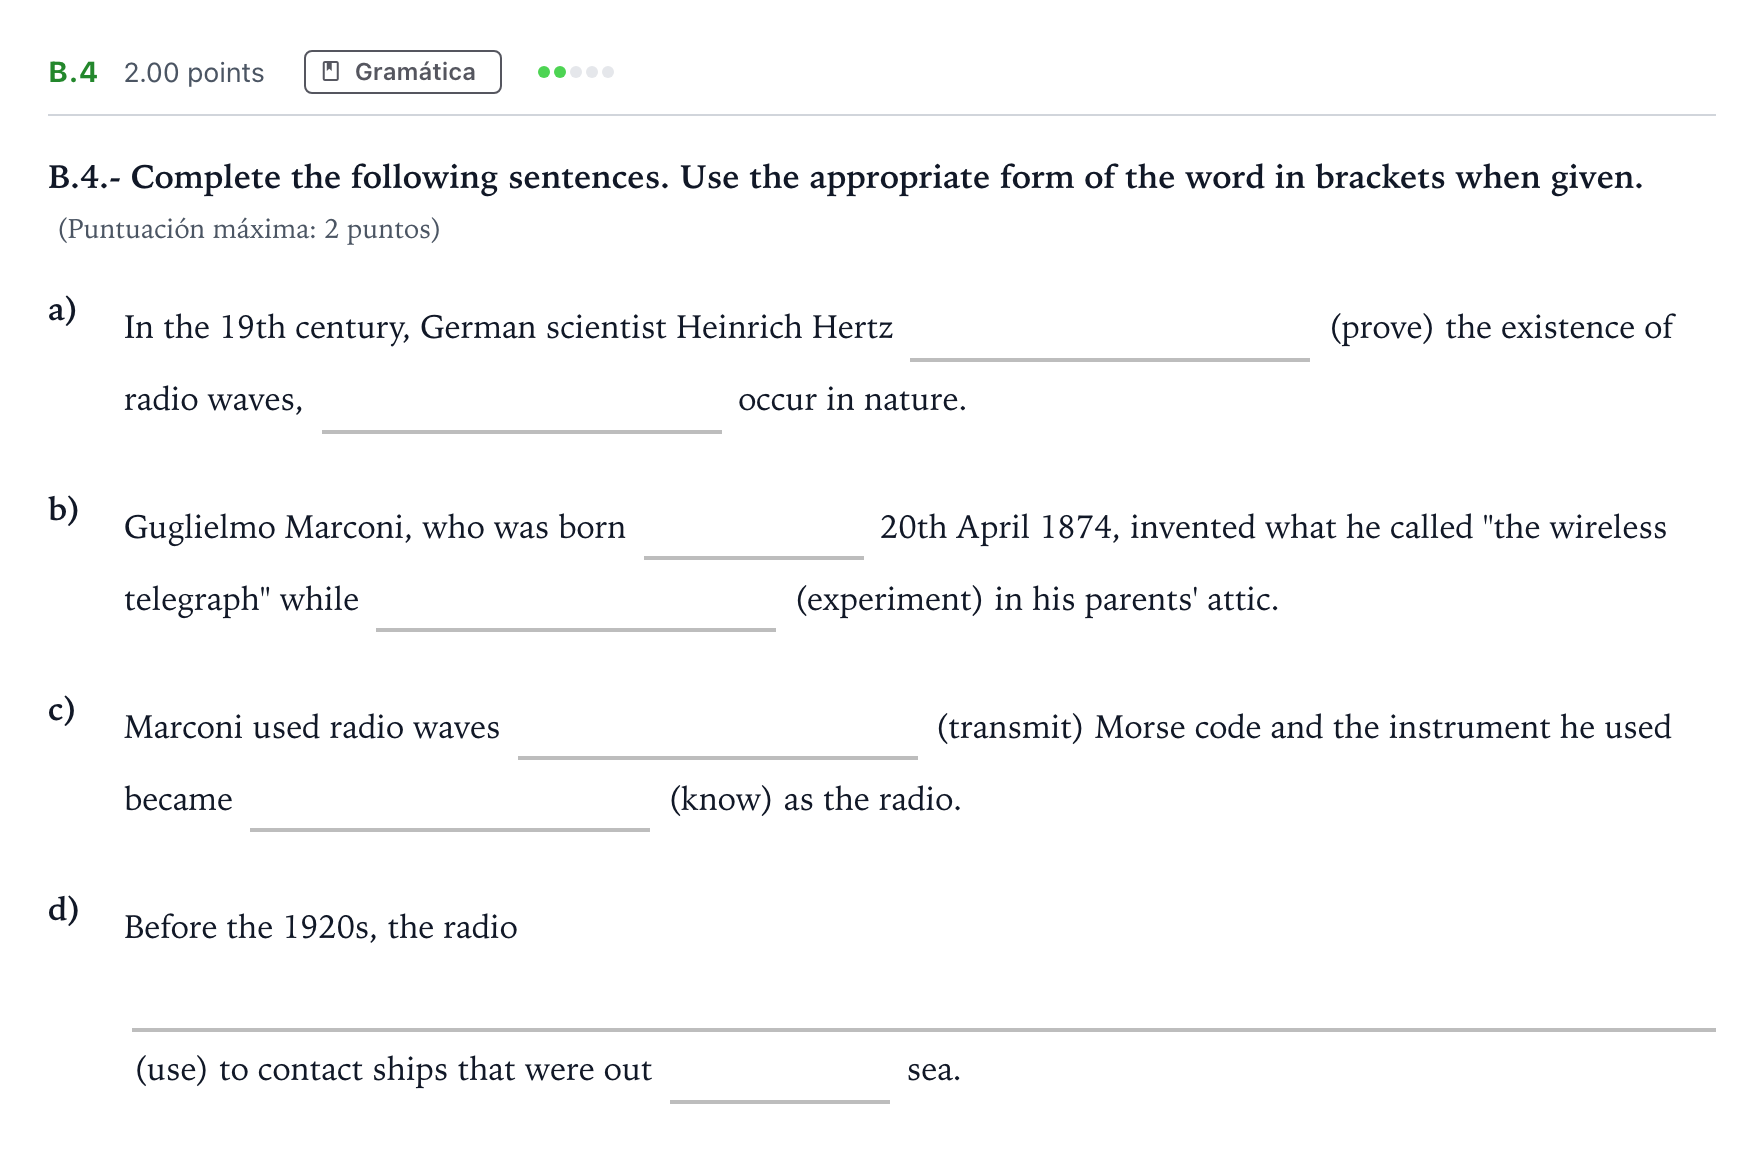Click the long blank after 'the radio'
This screenshot has height=1176, width=1764.
pos(924,1000)
